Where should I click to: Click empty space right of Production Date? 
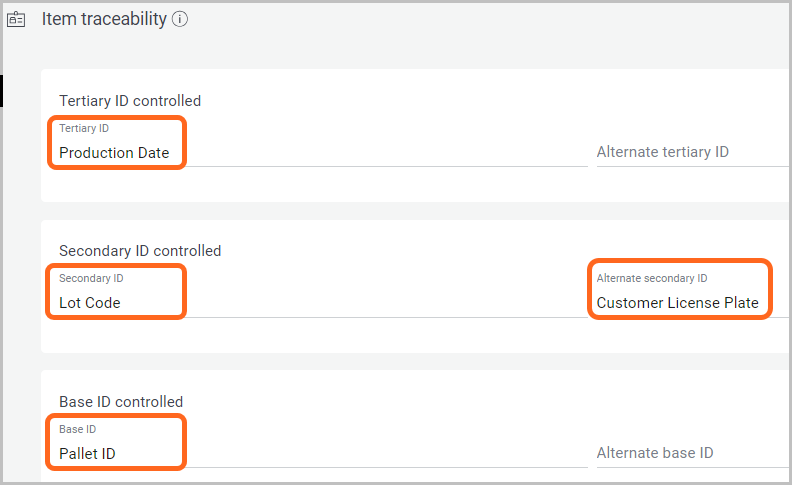(380, 153)
